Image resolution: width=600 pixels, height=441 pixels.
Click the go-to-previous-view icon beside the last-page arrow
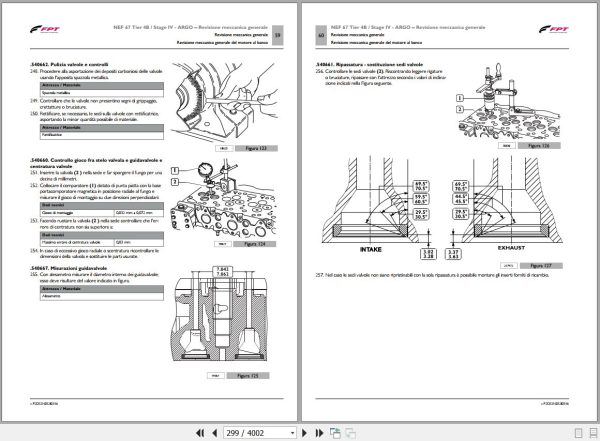tap(335, 433)
